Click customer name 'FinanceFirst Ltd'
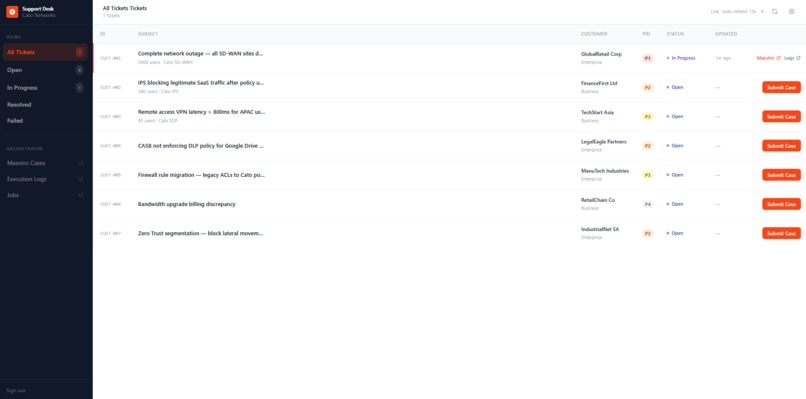The width and height of the screenshot is (806, 399). [599, 83]
